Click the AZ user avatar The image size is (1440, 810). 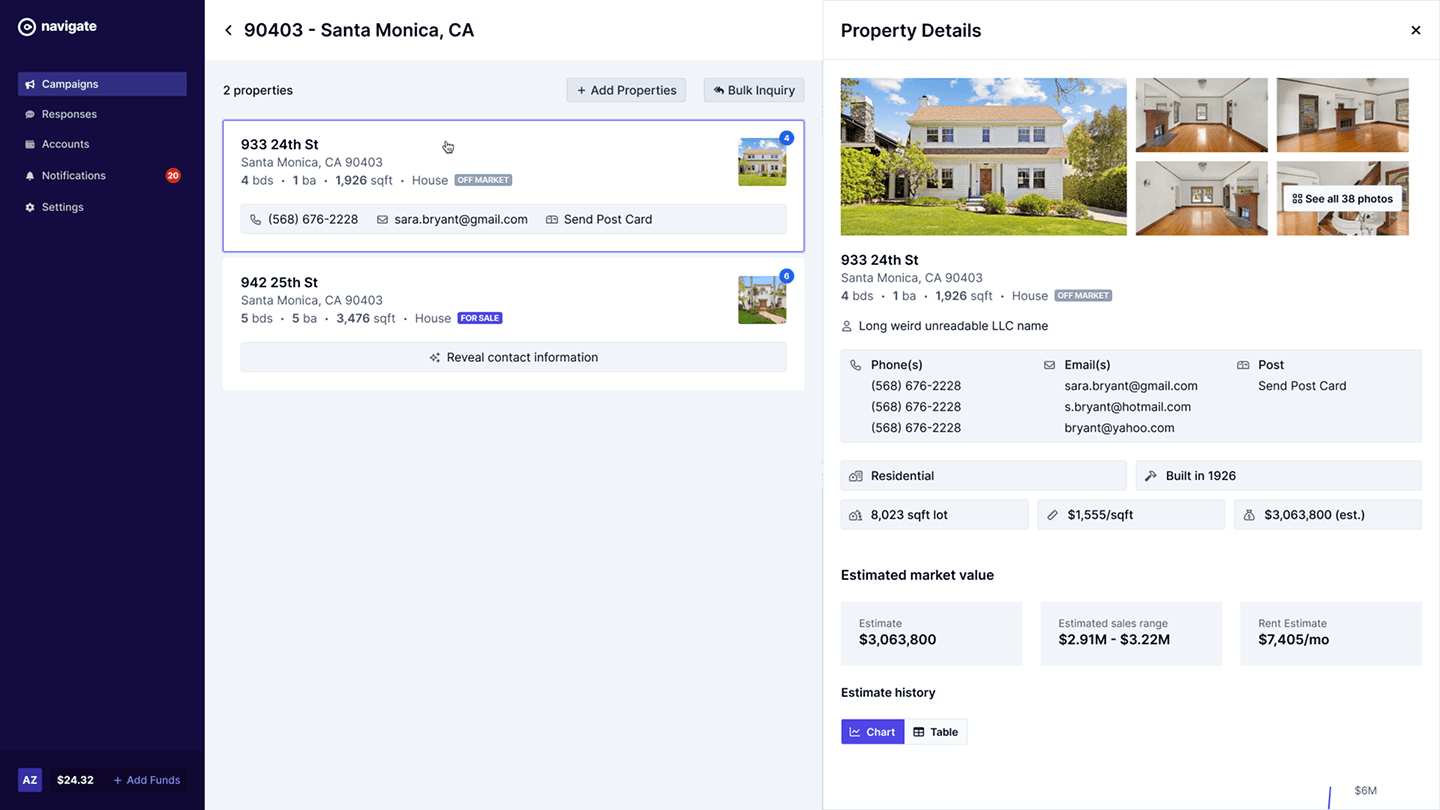(30, 780)
